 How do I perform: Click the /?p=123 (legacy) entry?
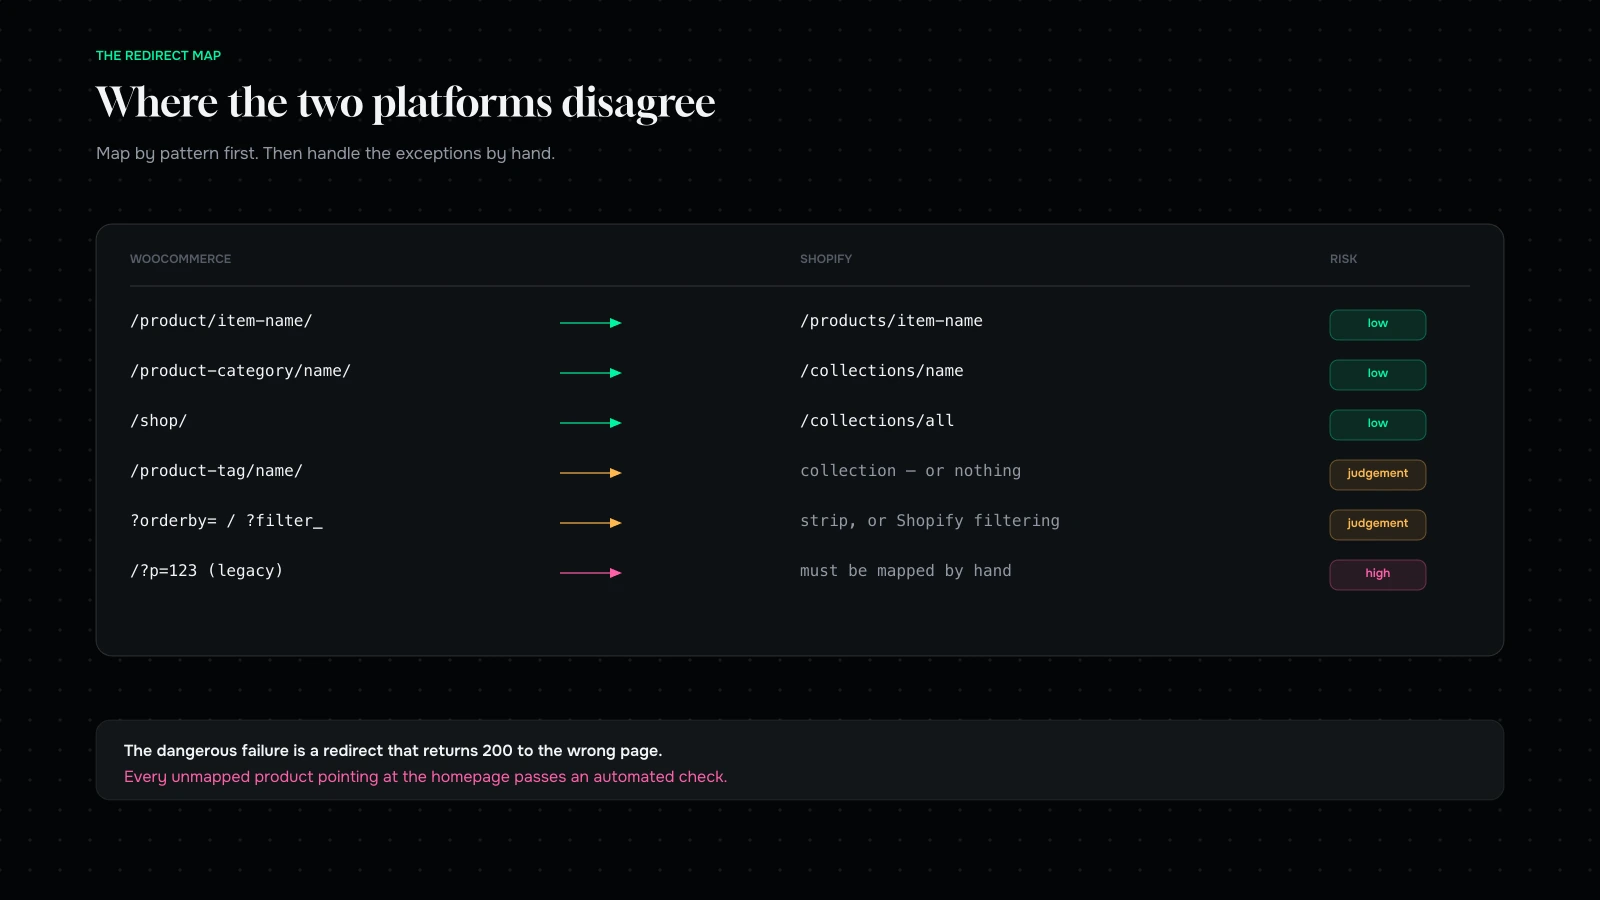tap(207, 571)
